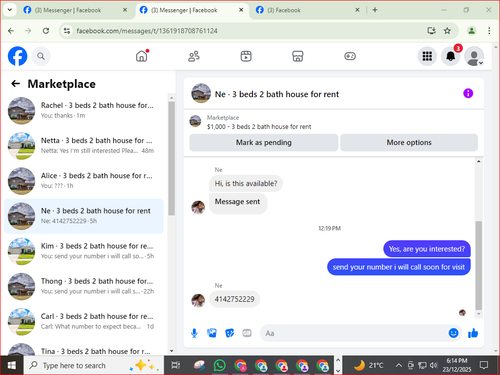Open Netta's conversation
500x375 pixels.
[x=84, y=146]
